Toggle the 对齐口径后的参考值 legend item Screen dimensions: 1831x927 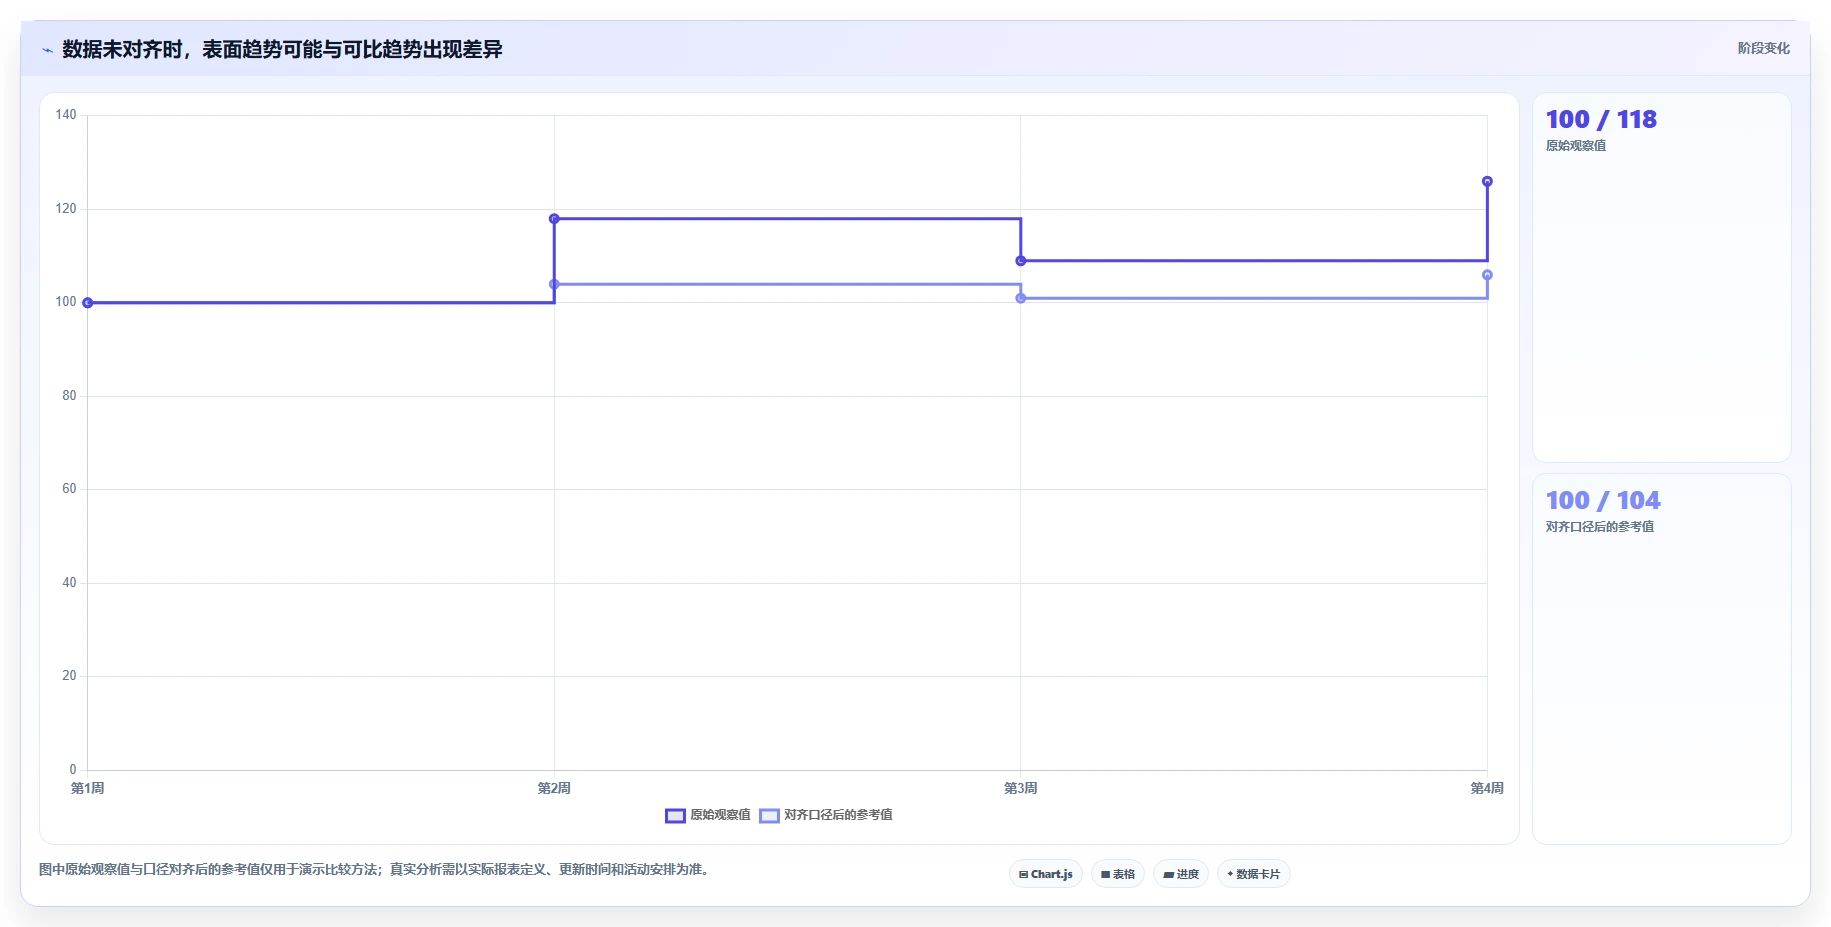point(826,815)
